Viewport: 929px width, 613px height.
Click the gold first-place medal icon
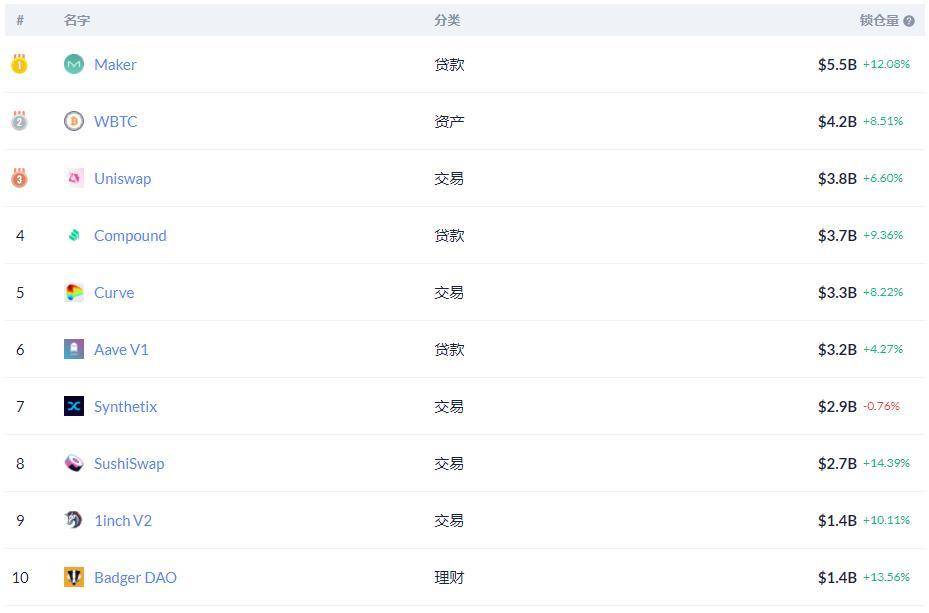[19, 64]
